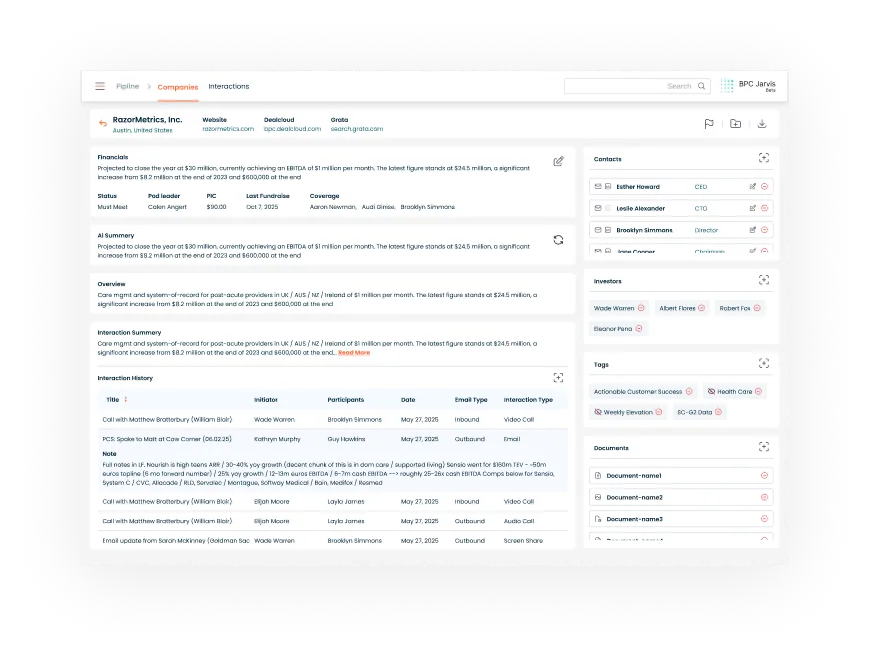This screenshot has width=869, height=656.
Task: Open razormetrics.com website link
Action: point(227,128)
